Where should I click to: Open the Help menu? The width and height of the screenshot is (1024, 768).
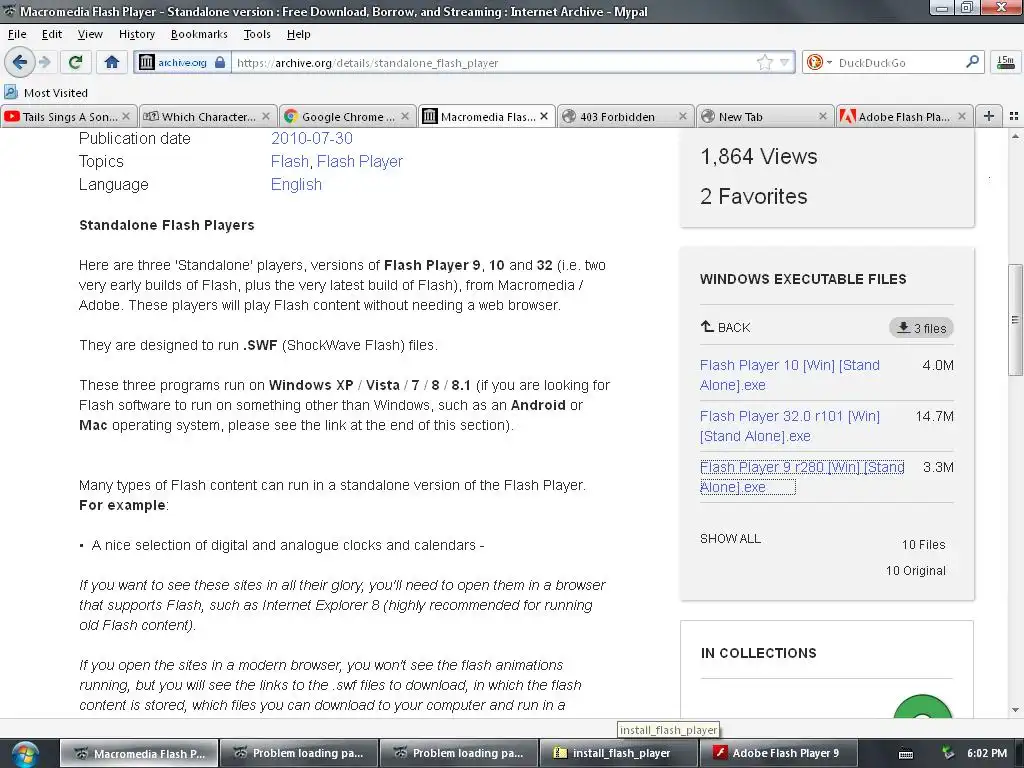click(298, 34)
